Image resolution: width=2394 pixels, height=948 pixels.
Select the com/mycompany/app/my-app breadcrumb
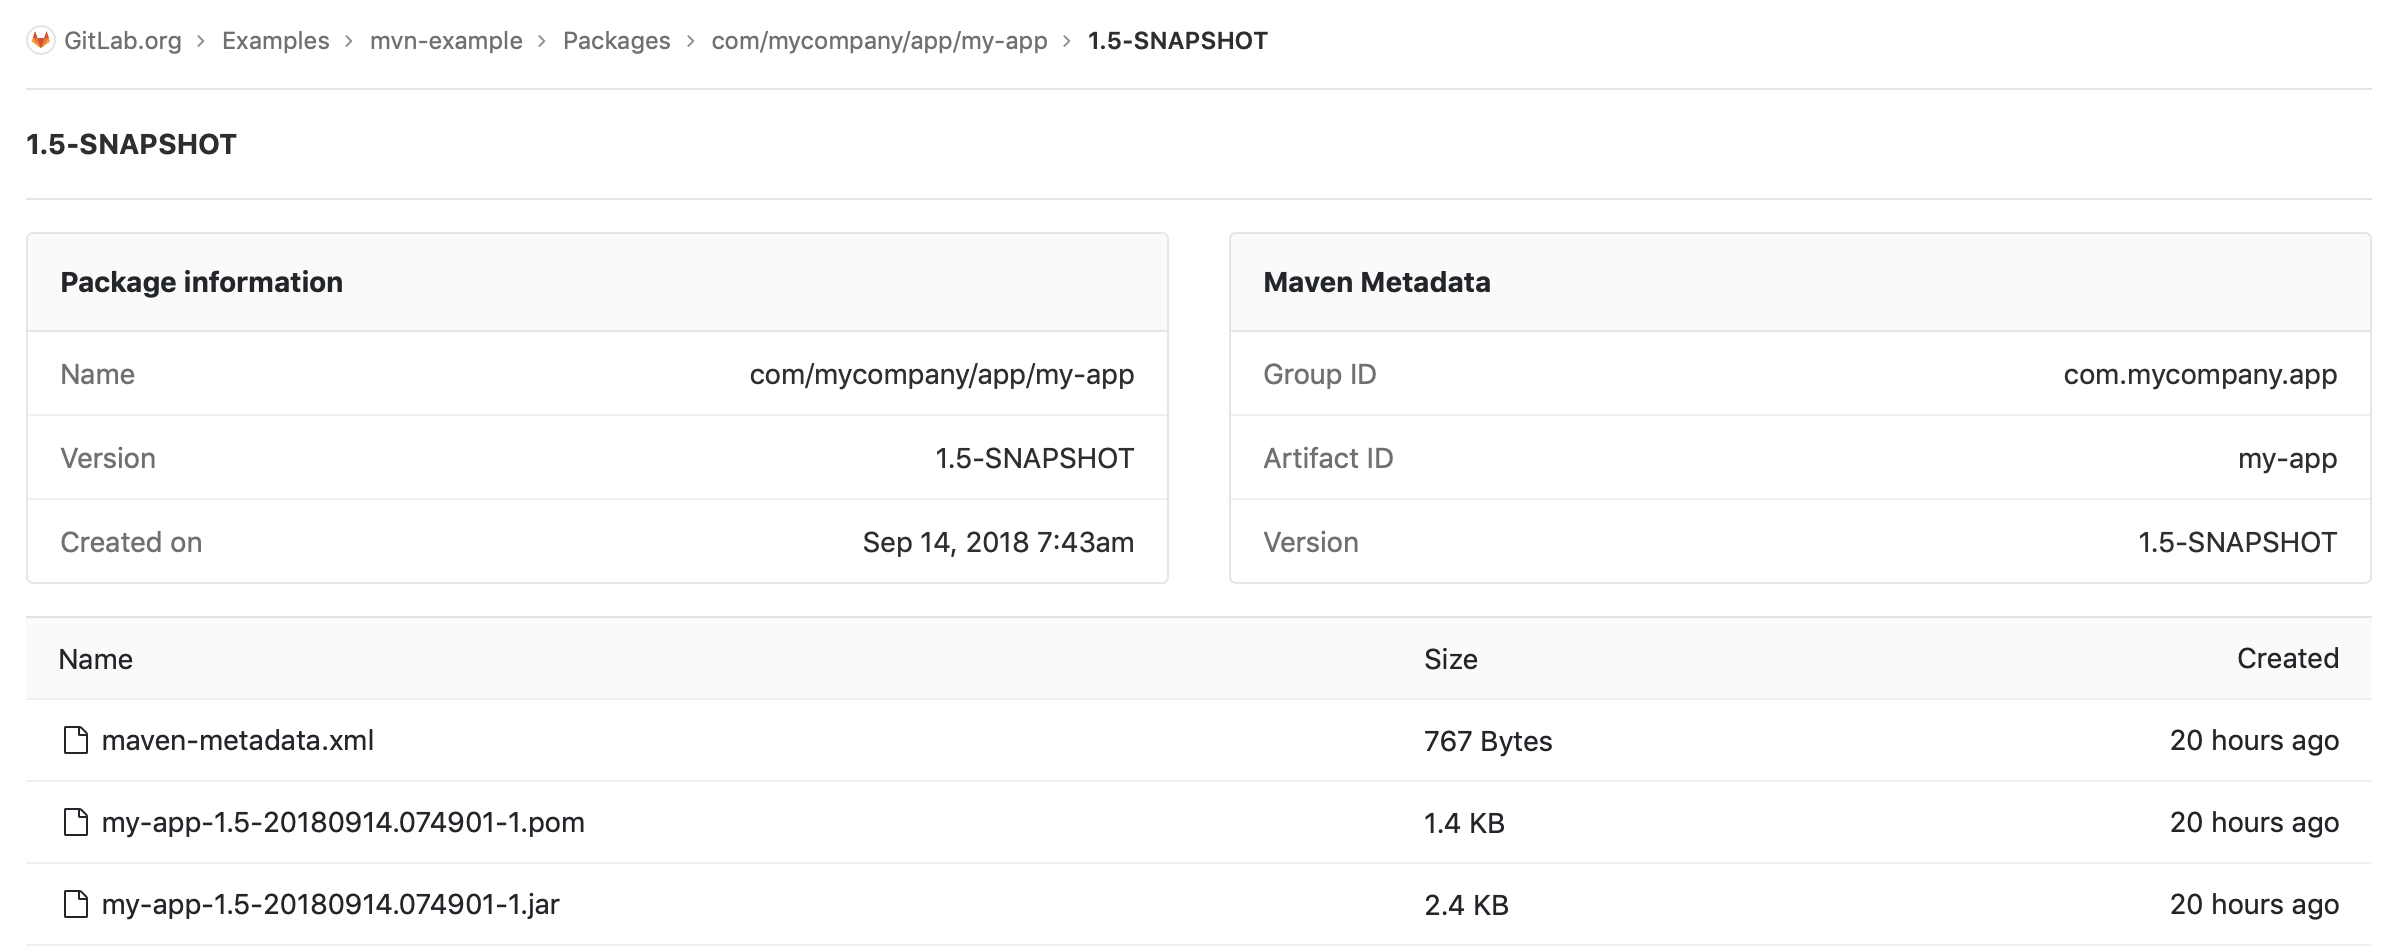(x=878, y=41)
